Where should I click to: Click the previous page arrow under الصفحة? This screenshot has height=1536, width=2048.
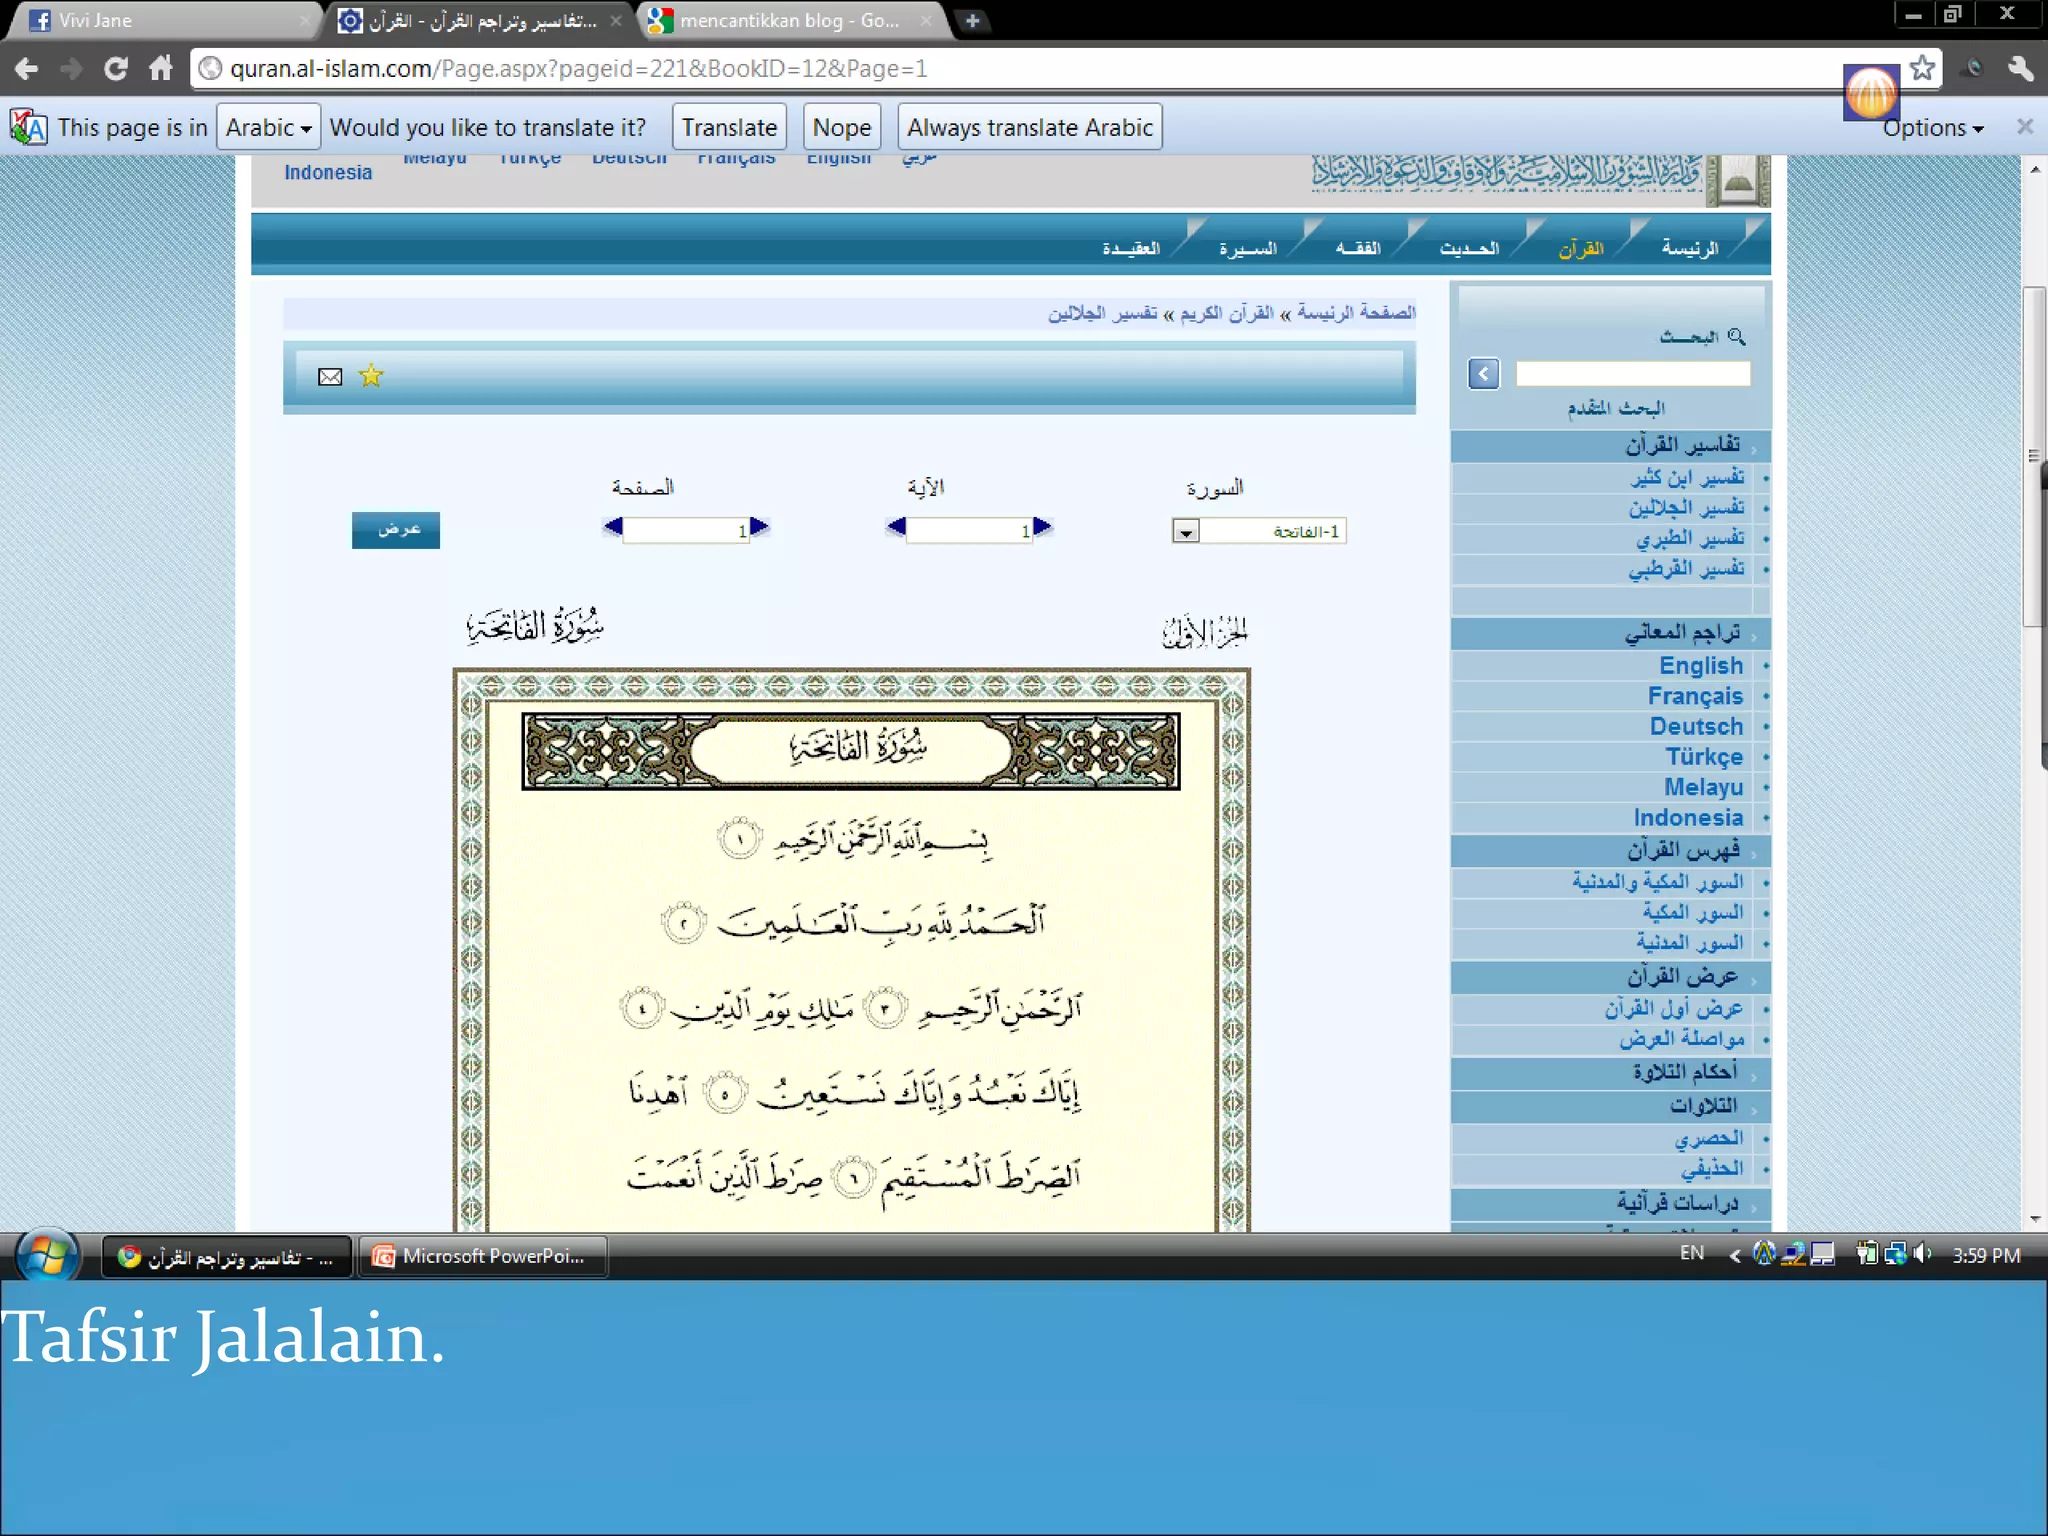pyautogui.click(x=613, y=527)
